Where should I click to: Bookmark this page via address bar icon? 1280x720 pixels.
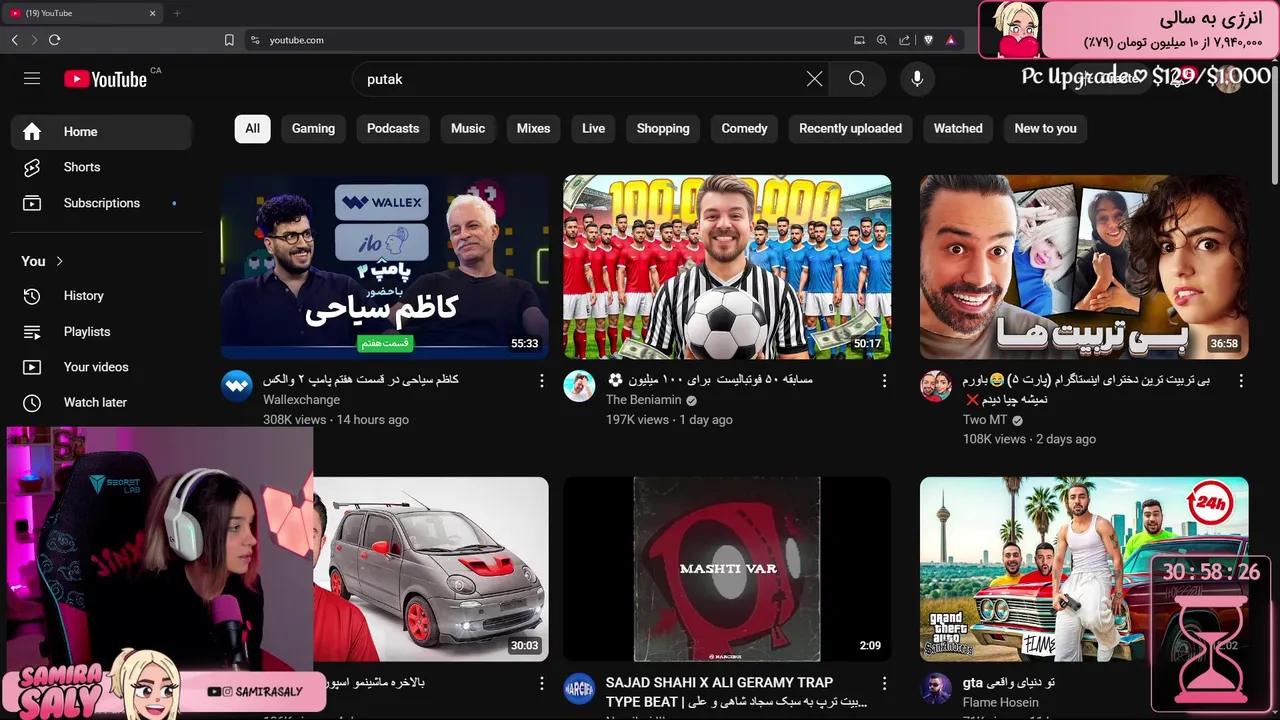click(229, 40)
